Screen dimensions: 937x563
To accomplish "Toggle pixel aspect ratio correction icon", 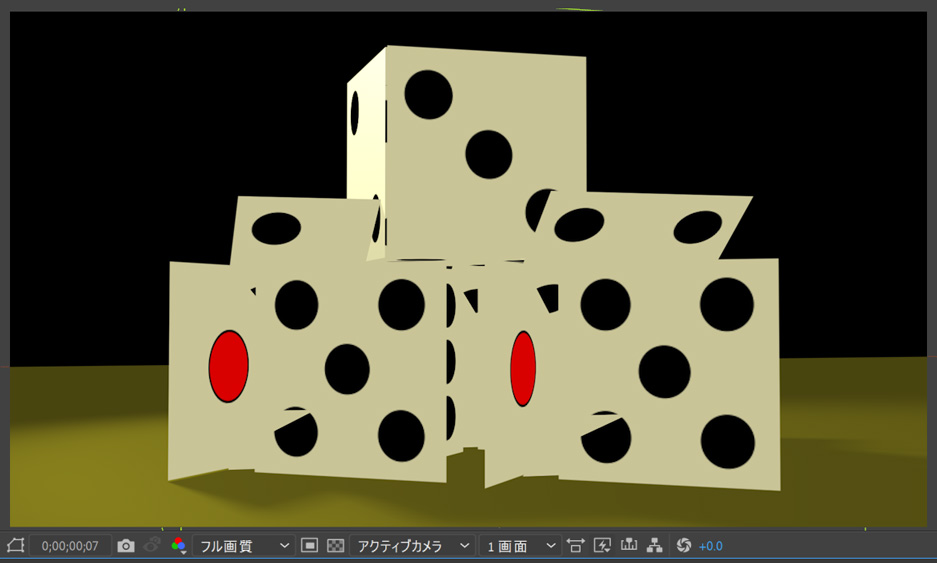I will [576, 545].
